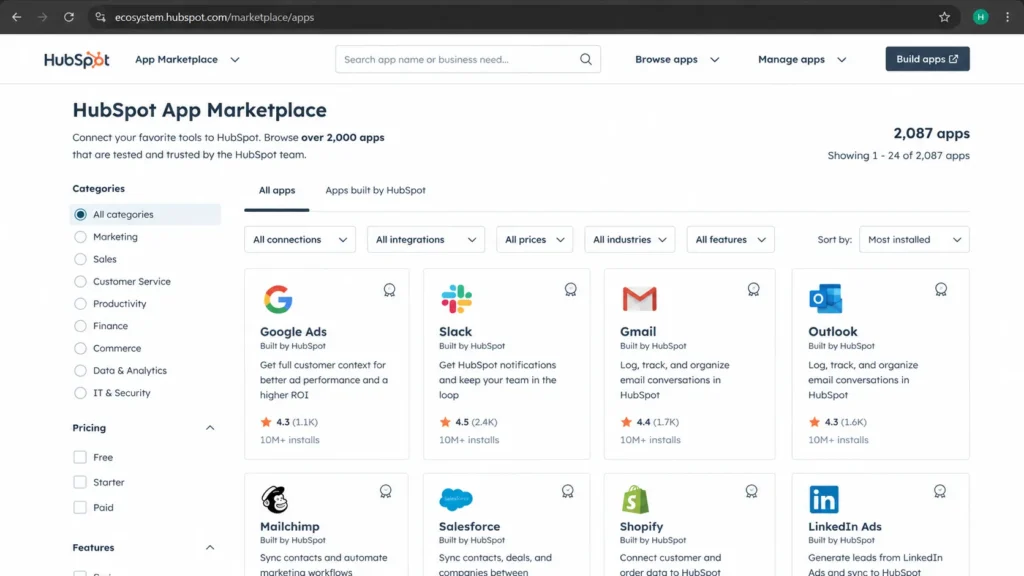Click certified badge on Mailchimp card

pos(386,491)
